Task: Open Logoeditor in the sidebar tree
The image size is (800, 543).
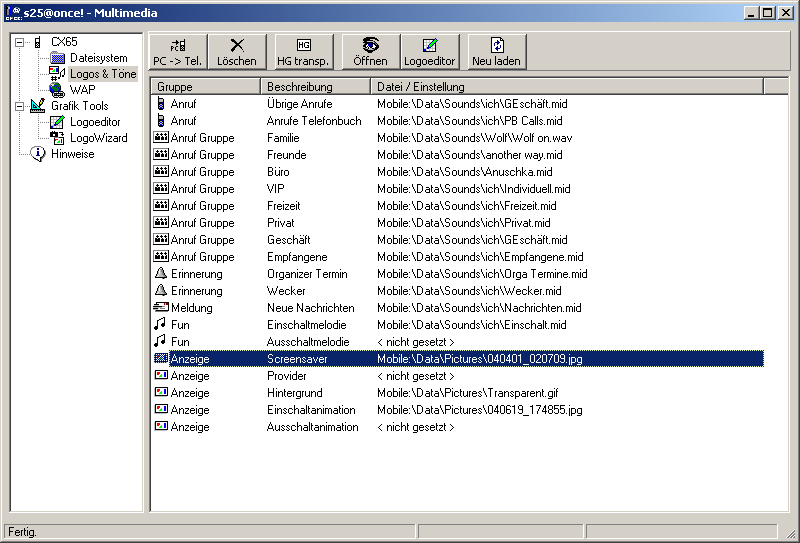Action: pos(95,122)
